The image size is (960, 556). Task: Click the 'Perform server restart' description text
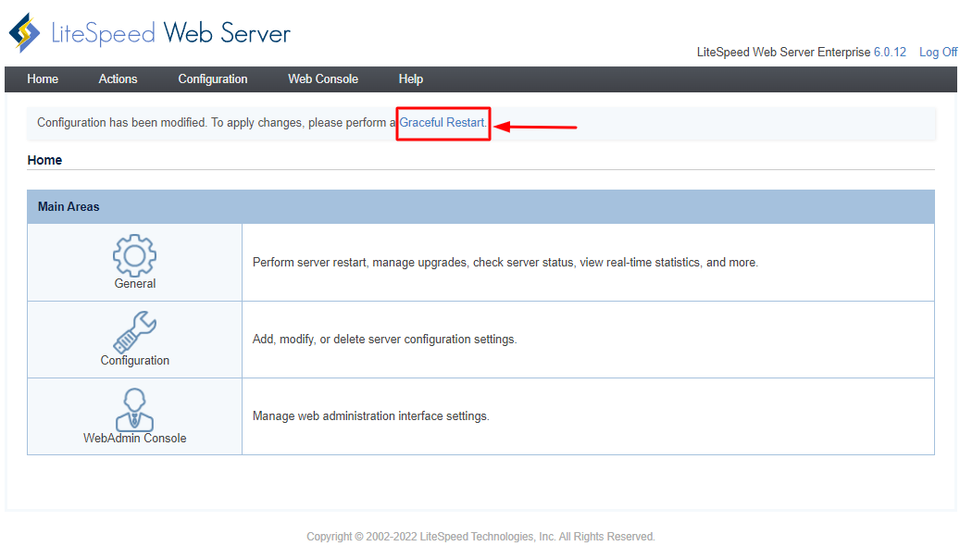[x=505, y=263]
